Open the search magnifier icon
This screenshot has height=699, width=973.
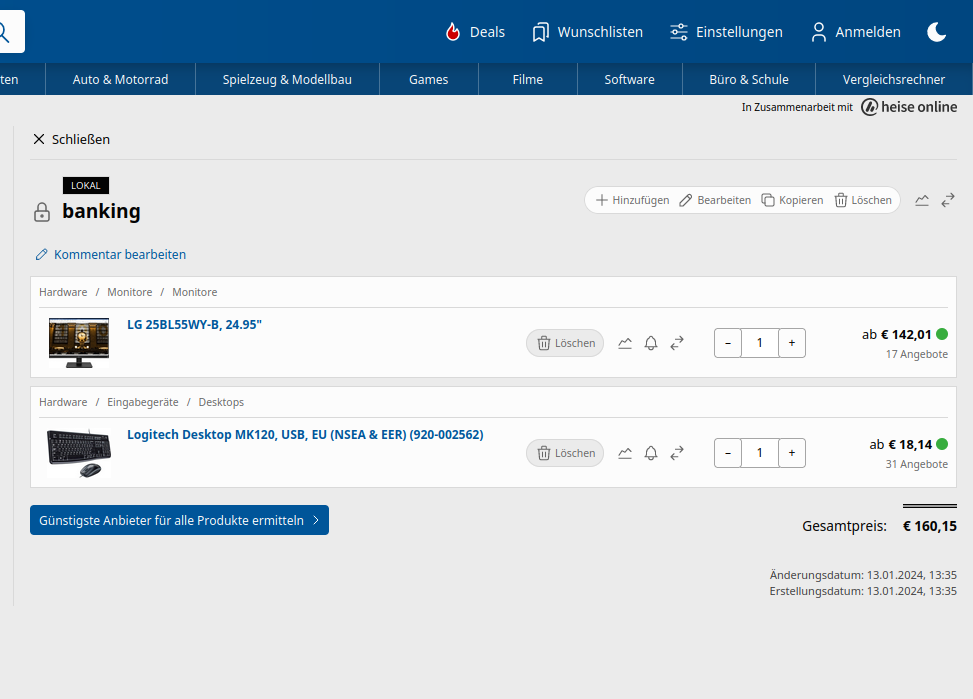(5, 32)
